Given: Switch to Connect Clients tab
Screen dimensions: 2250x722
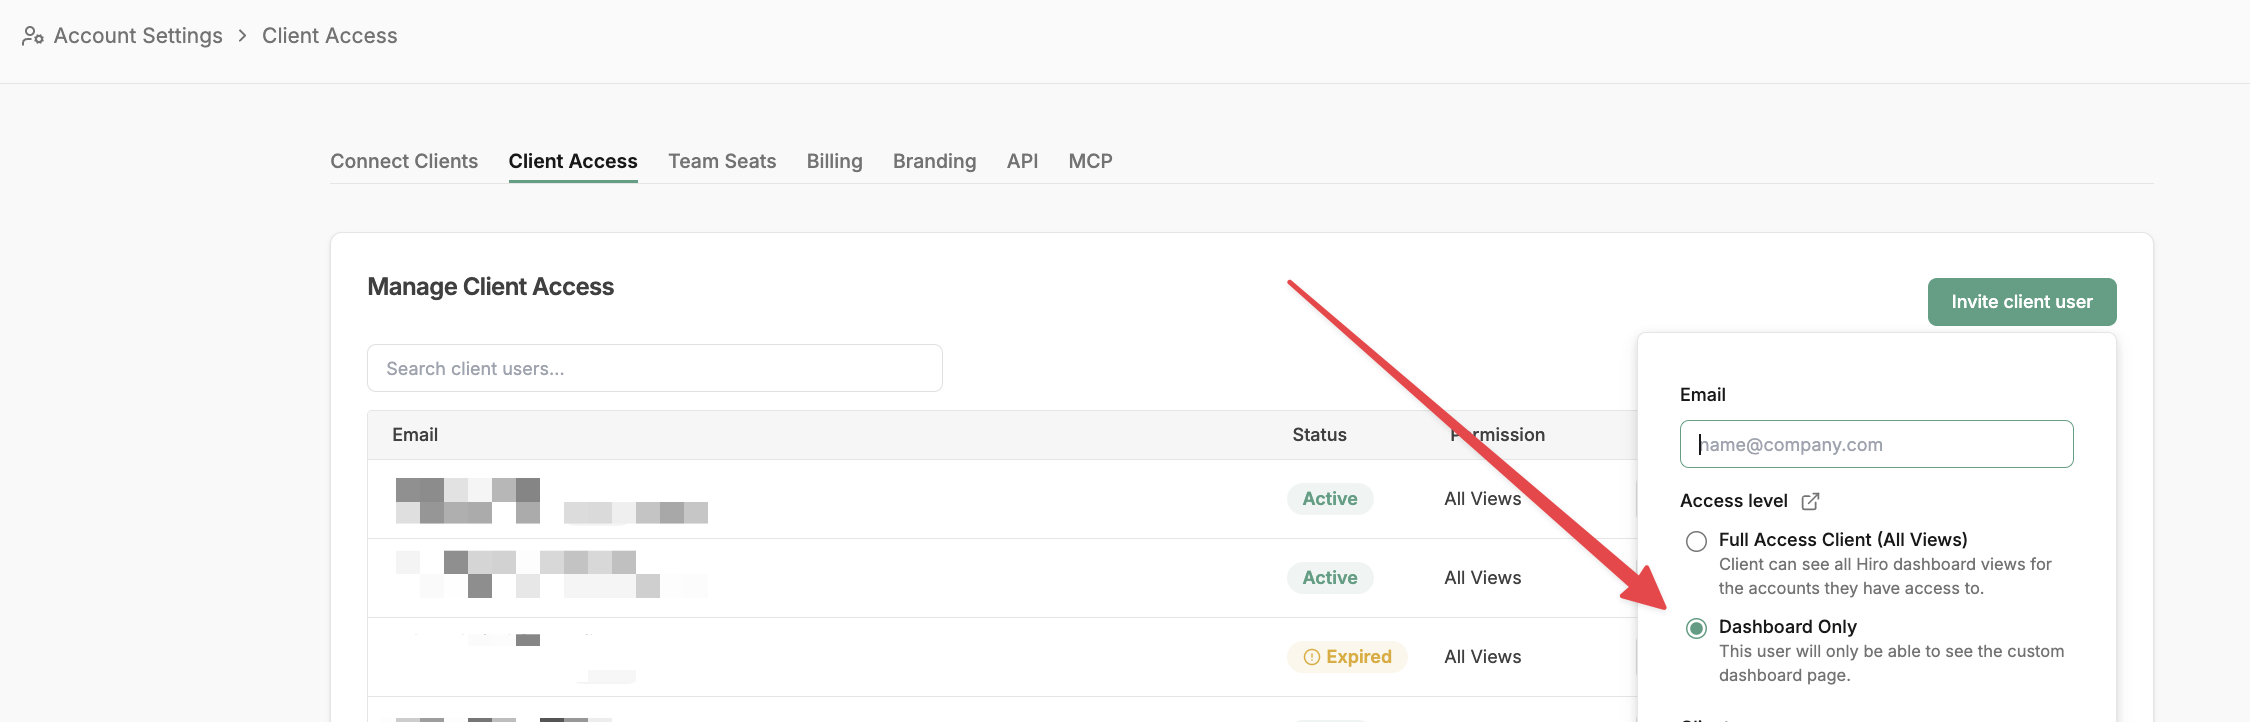Looking at the screenshot, I should 404,161.
